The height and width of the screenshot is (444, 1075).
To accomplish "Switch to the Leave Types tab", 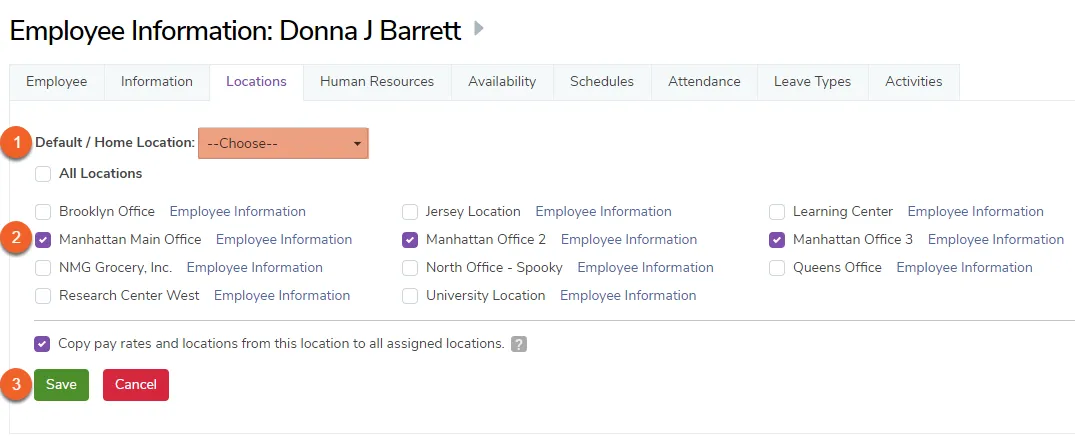I will coord(812,82).
